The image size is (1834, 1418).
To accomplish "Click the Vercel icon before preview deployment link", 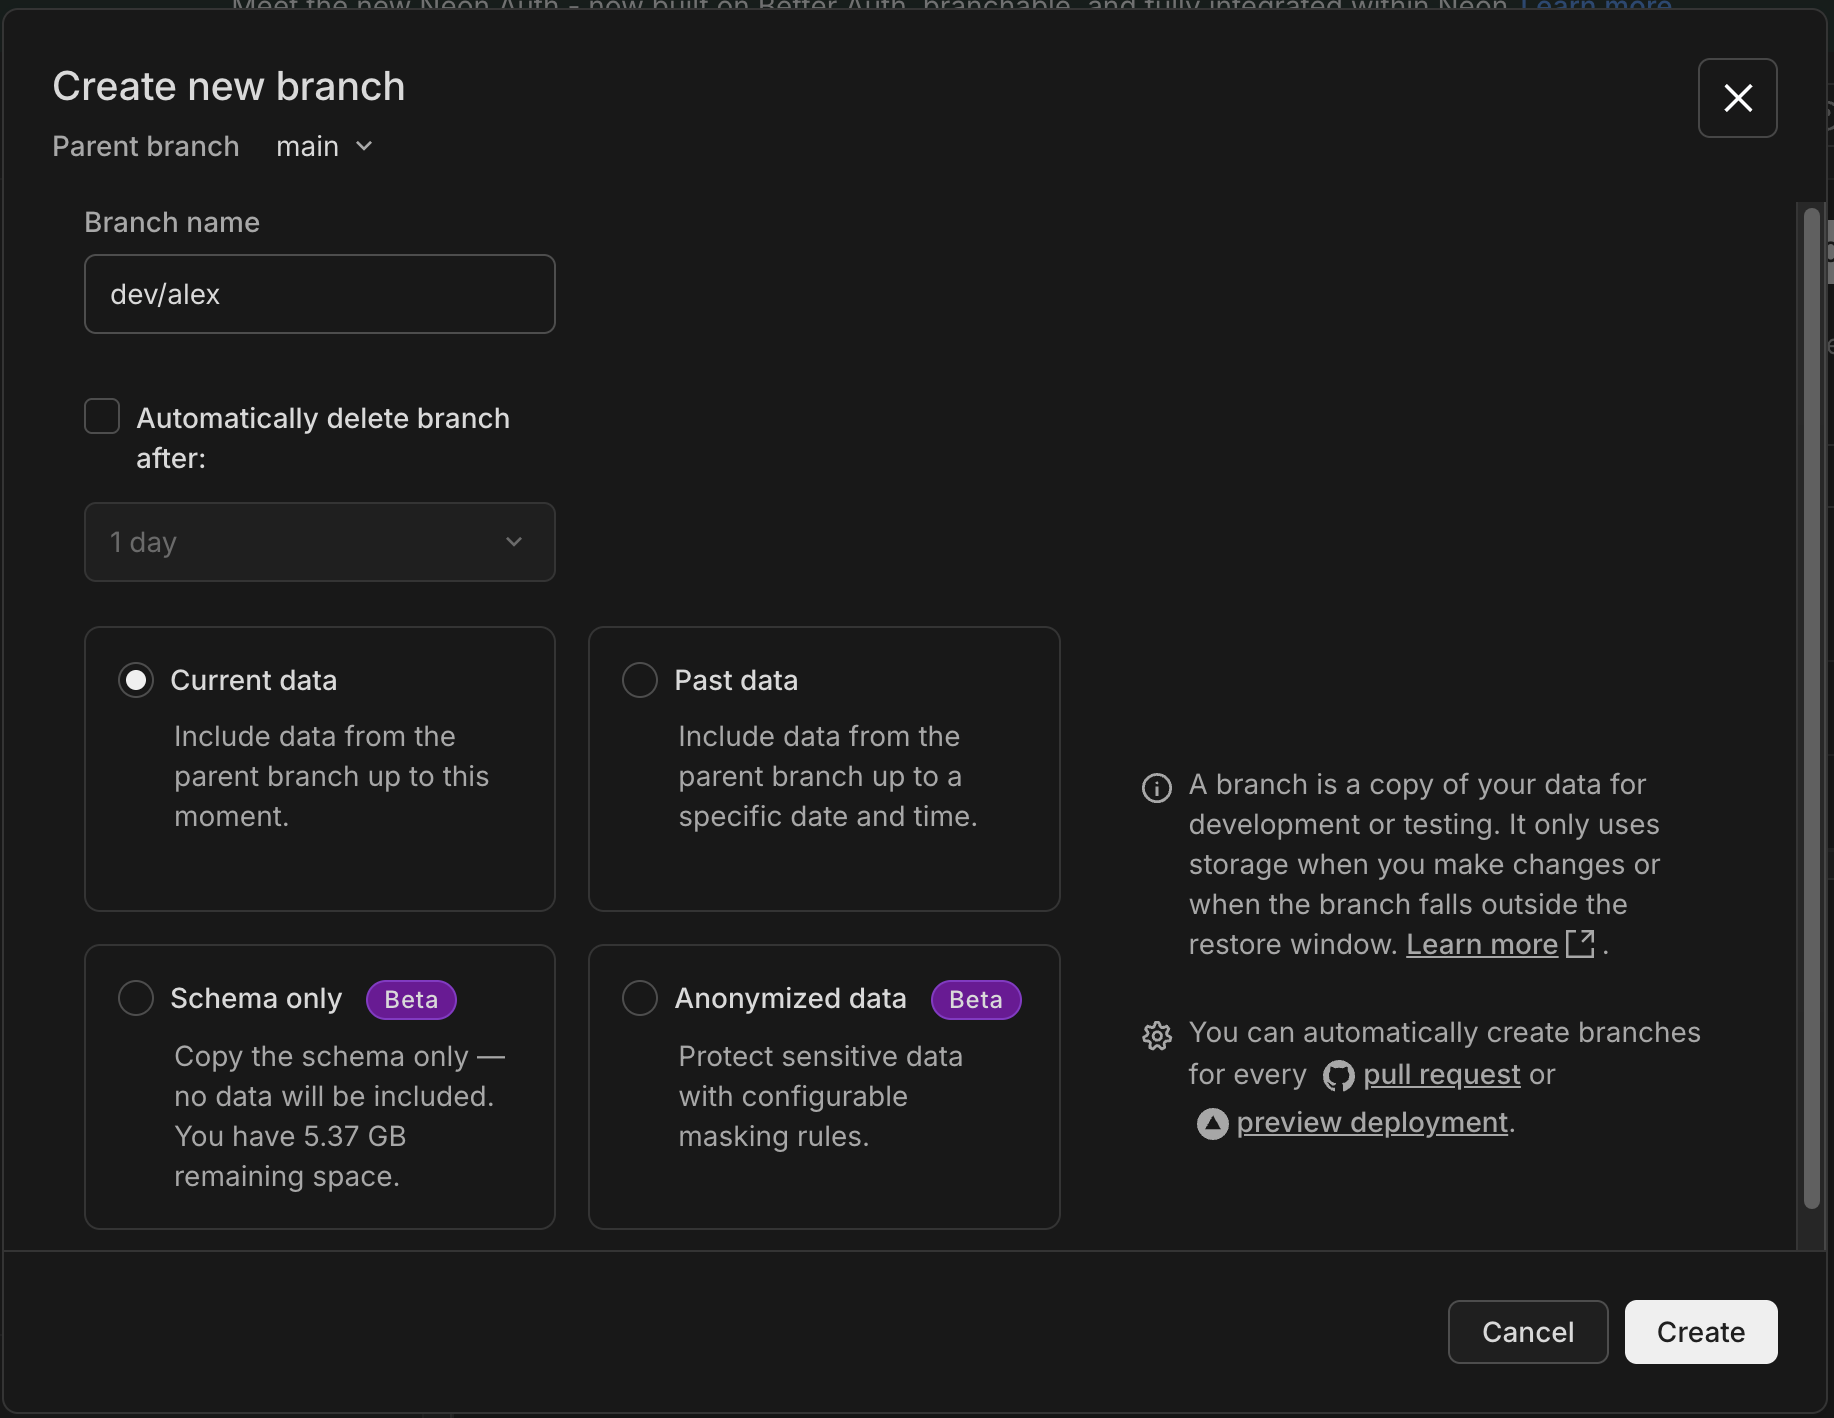I will [x=1211, y=1123].
